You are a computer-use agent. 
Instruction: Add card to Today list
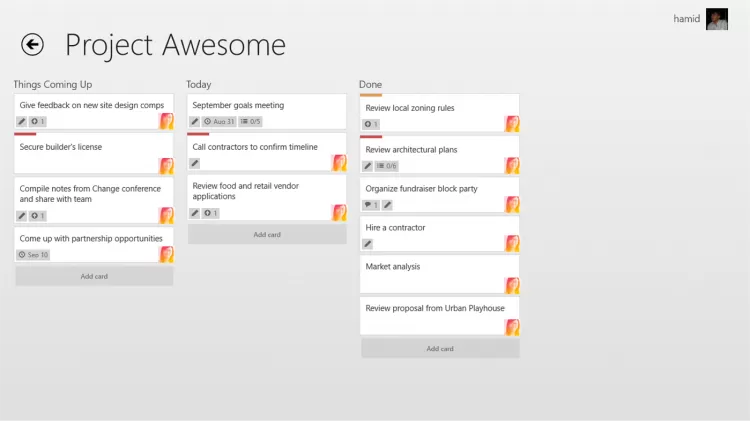[x=267, y=235]
